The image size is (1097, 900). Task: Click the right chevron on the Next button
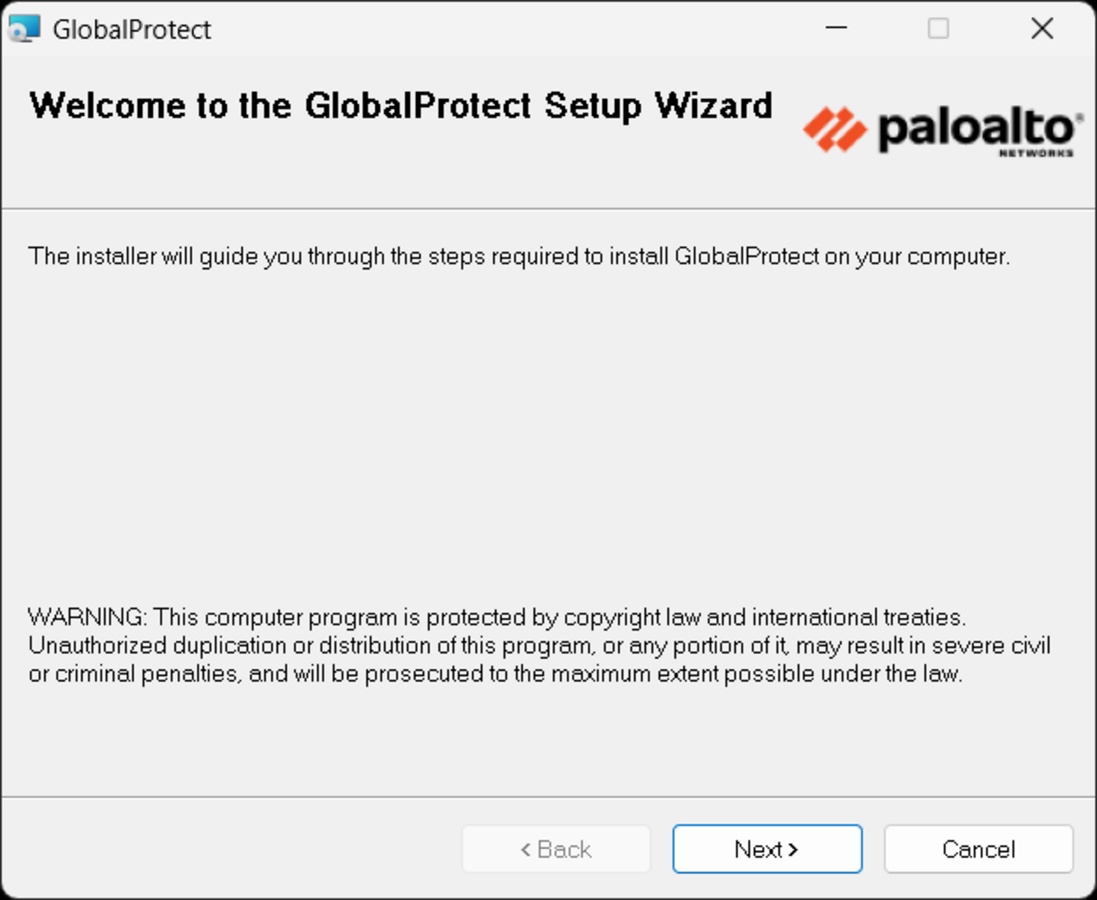click(793, 850)
